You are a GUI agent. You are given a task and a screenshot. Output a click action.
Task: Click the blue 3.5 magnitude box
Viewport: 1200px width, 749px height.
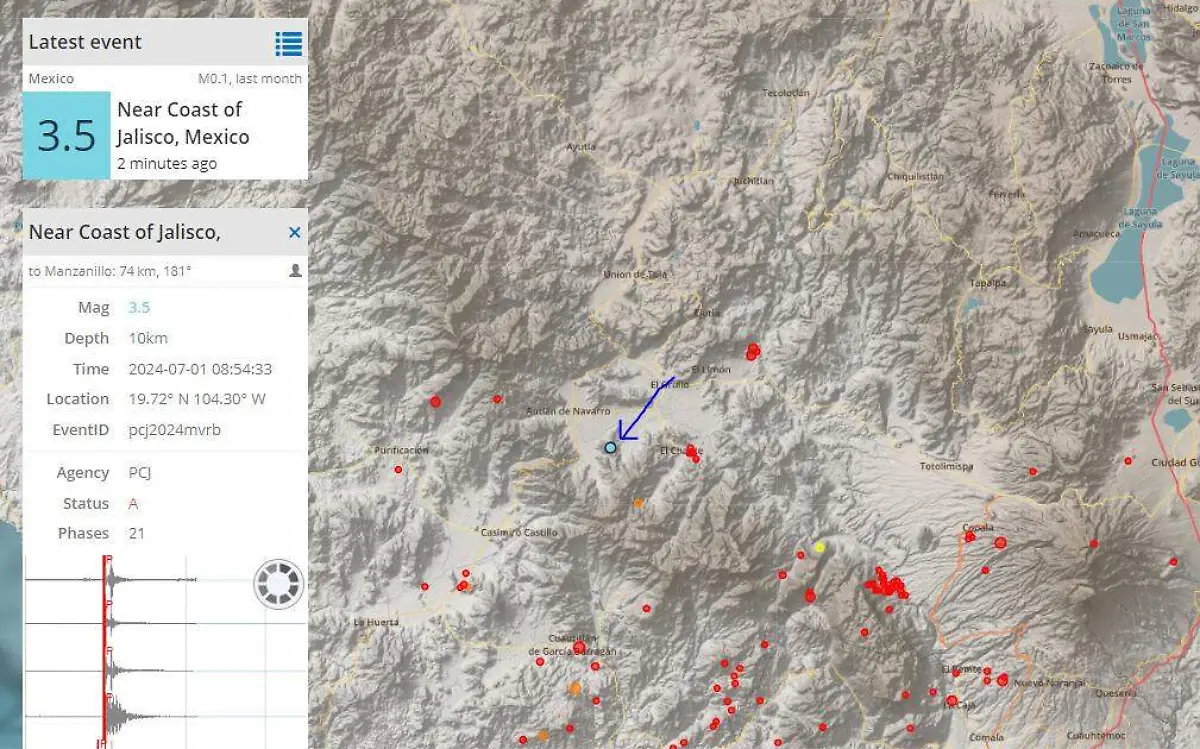(66, 136)
